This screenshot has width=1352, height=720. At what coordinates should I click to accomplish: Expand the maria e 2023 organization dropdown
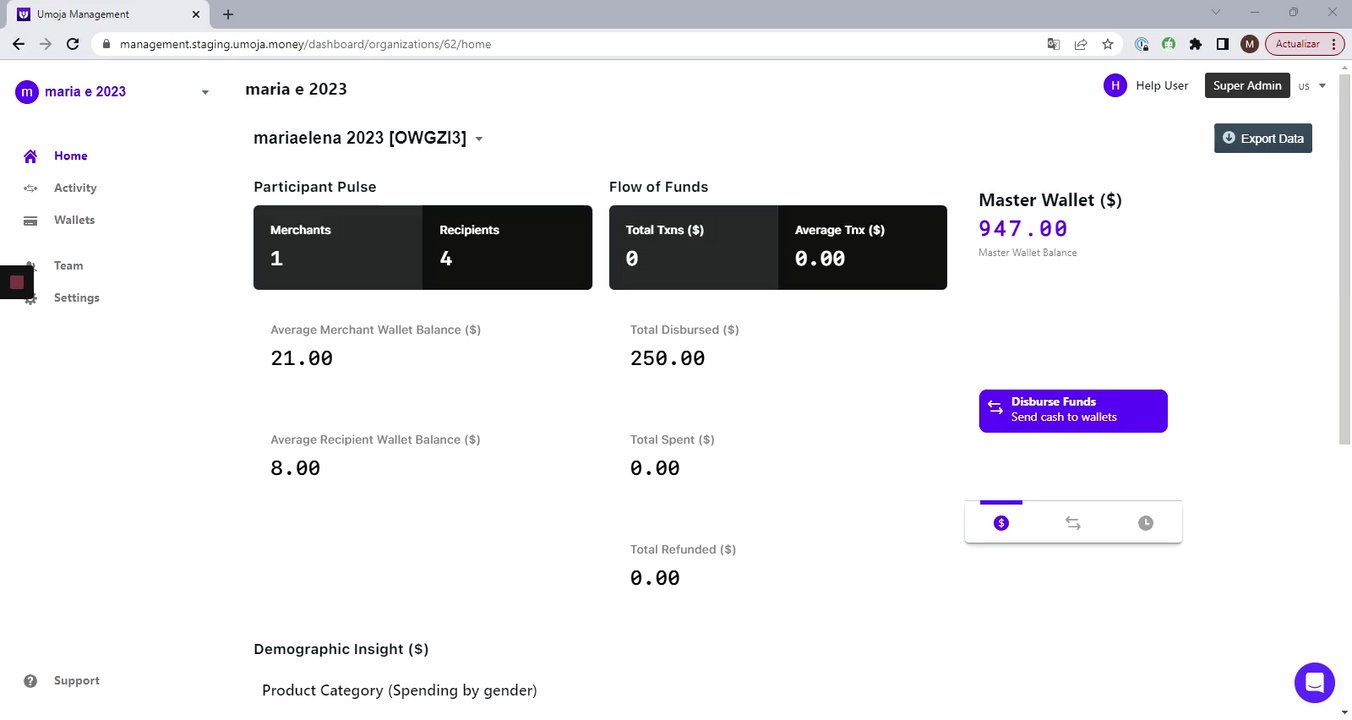coord(205,92)
